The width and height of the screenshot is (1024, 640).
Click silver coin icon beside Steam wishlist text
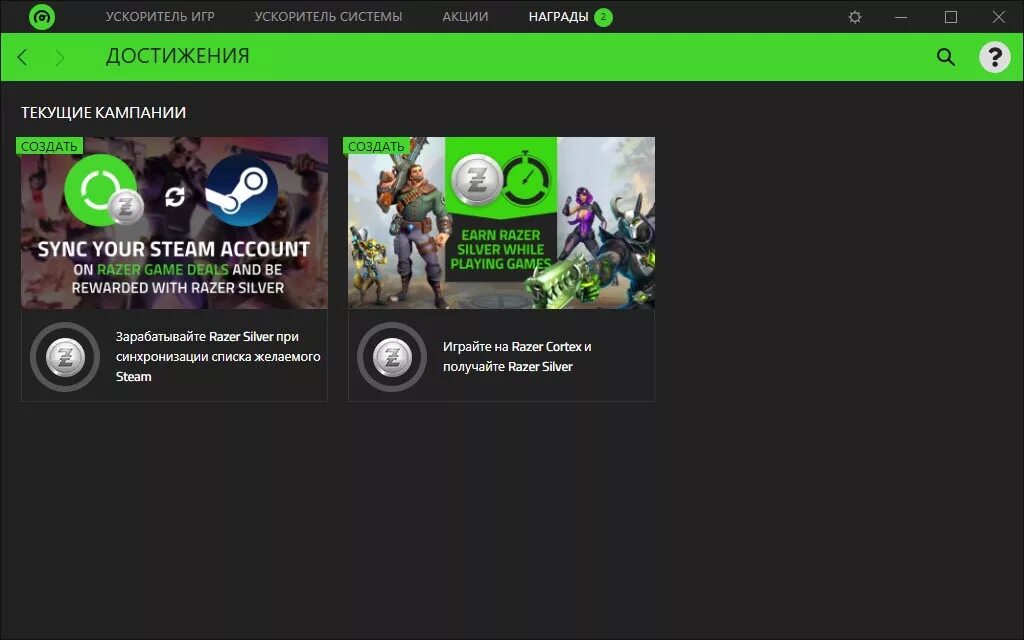point(65,357)
